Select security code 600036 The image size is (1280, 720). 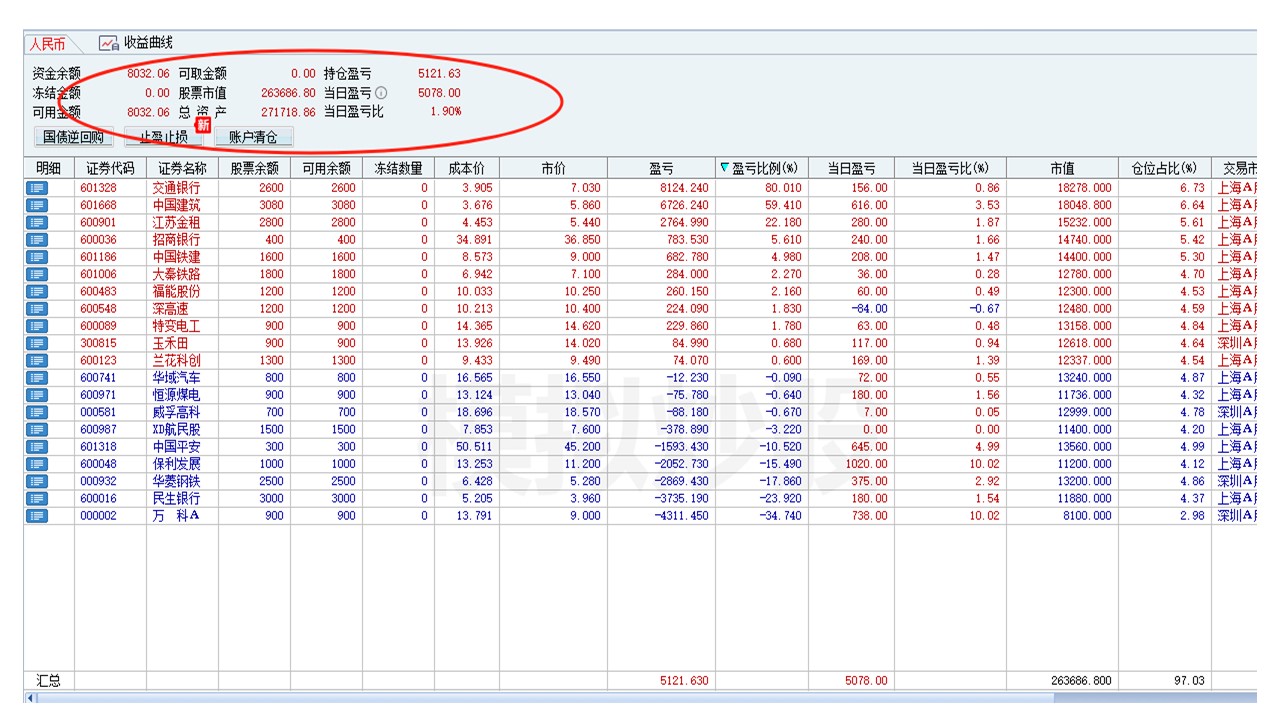[98, 240]
